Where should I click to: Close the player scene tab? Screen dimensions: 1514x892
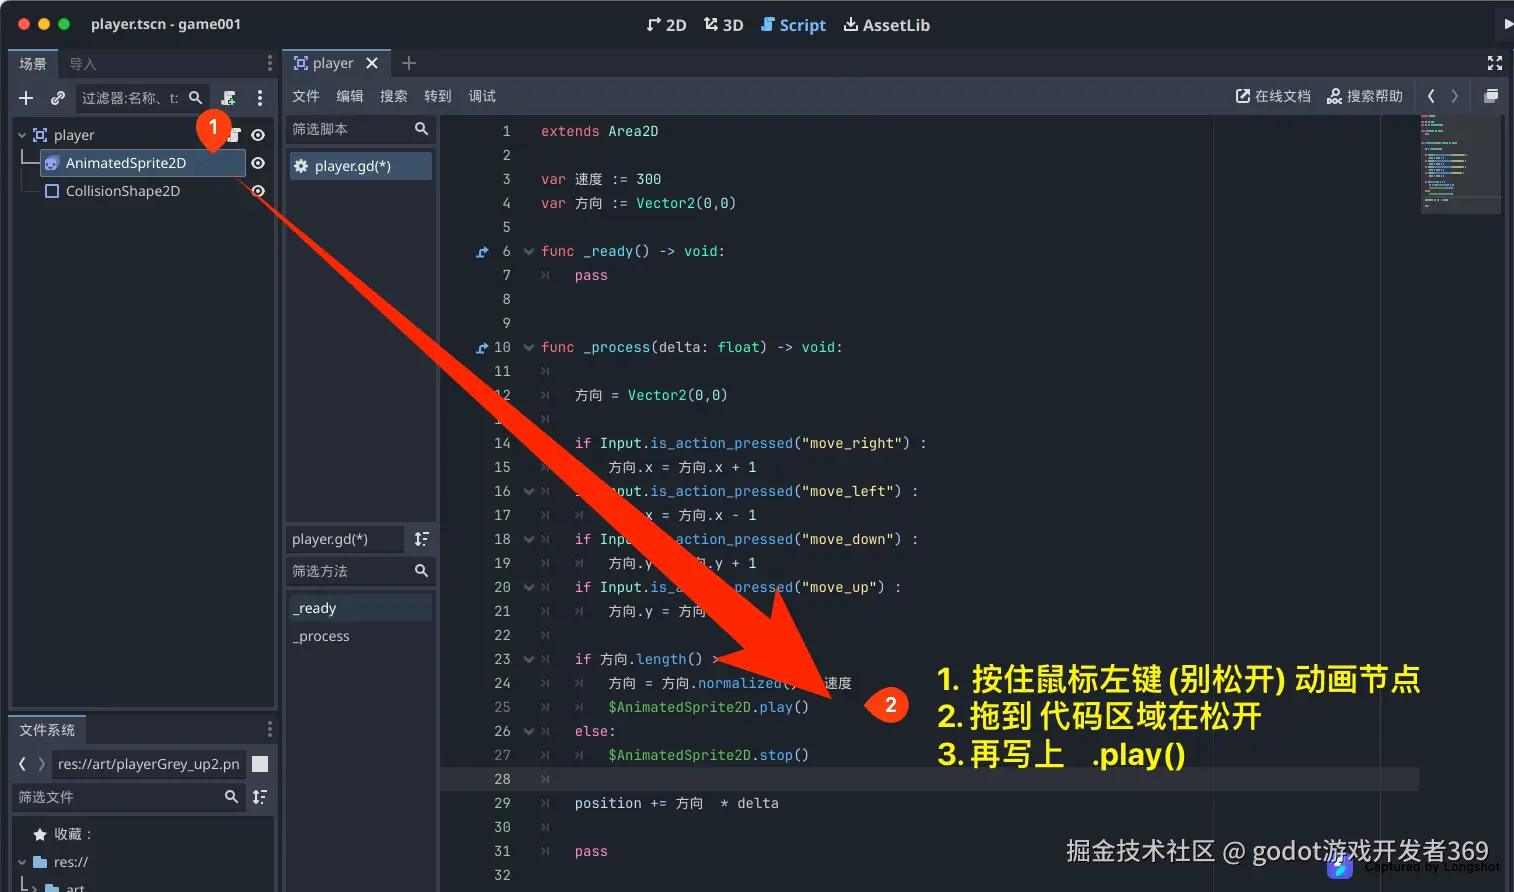[372, 63]
